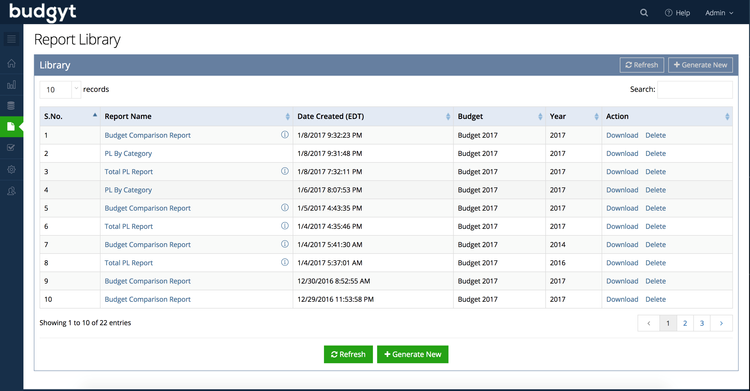The width and height of the screenshot is (750, 391).
Task: Go to next page arrow
Action: click(x=721, y=323)
